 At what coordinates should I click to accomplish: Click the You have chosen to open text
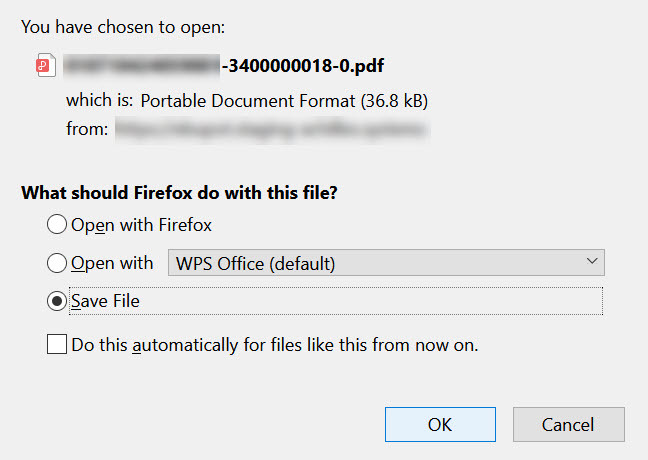[123, 27]
